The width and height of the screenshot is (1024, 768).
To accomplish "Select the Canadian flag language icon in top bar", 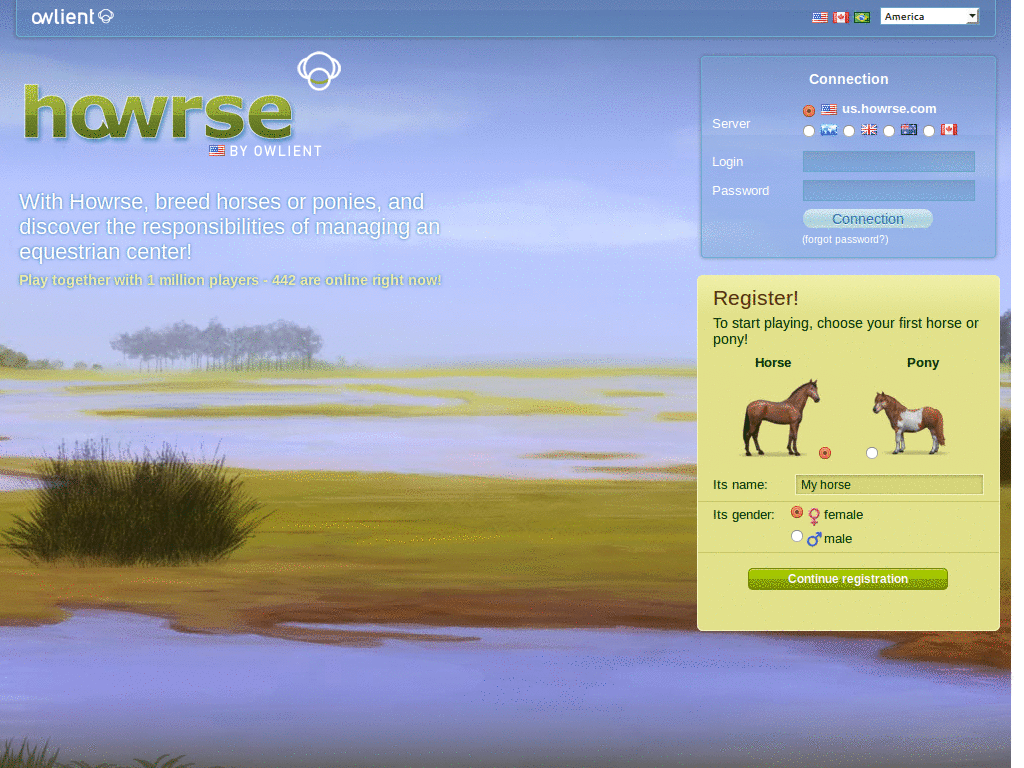I will pos(841,16).
